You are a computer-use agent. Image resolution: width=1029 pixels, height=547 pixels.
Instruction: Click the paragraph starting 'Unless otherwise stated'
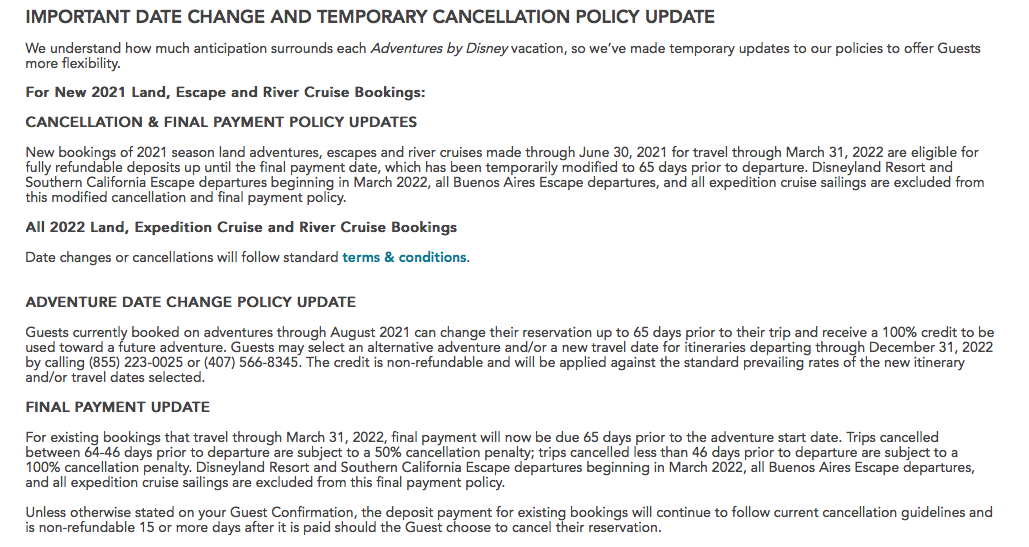pos(500,520)
